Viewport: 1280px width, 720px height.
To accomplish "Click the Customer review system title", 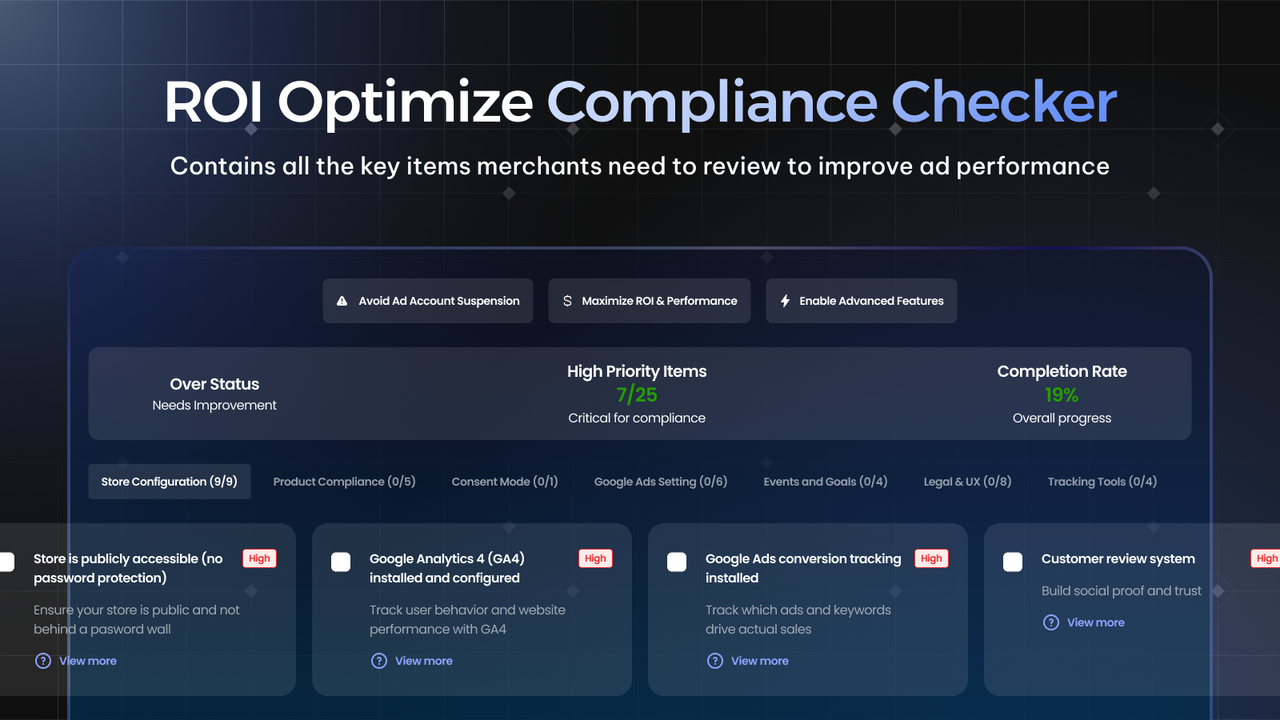I will pyautogui.click(x=1118, y=559).
